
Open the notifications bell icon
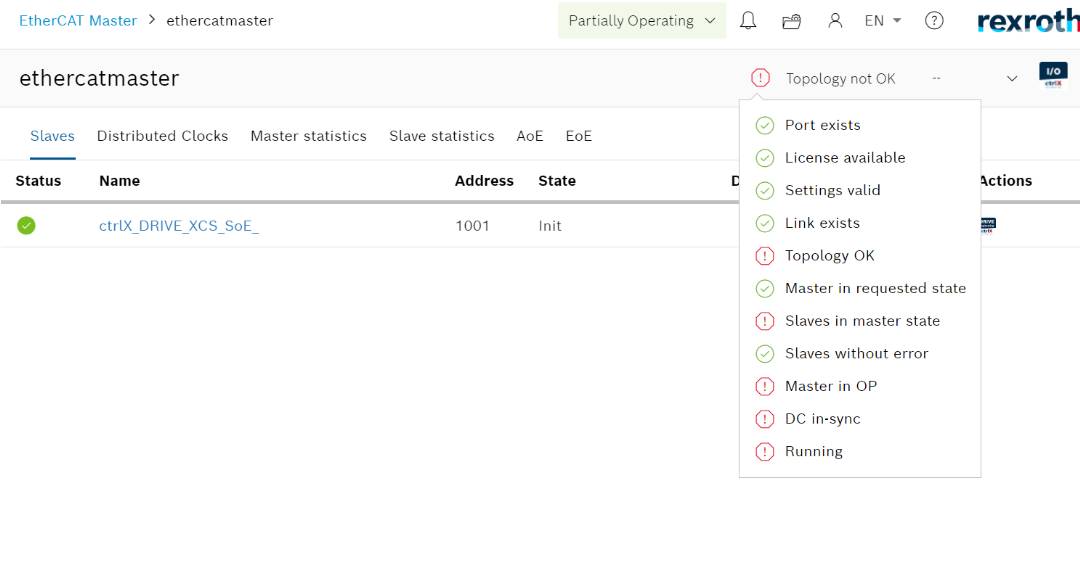tap(748, 21)
